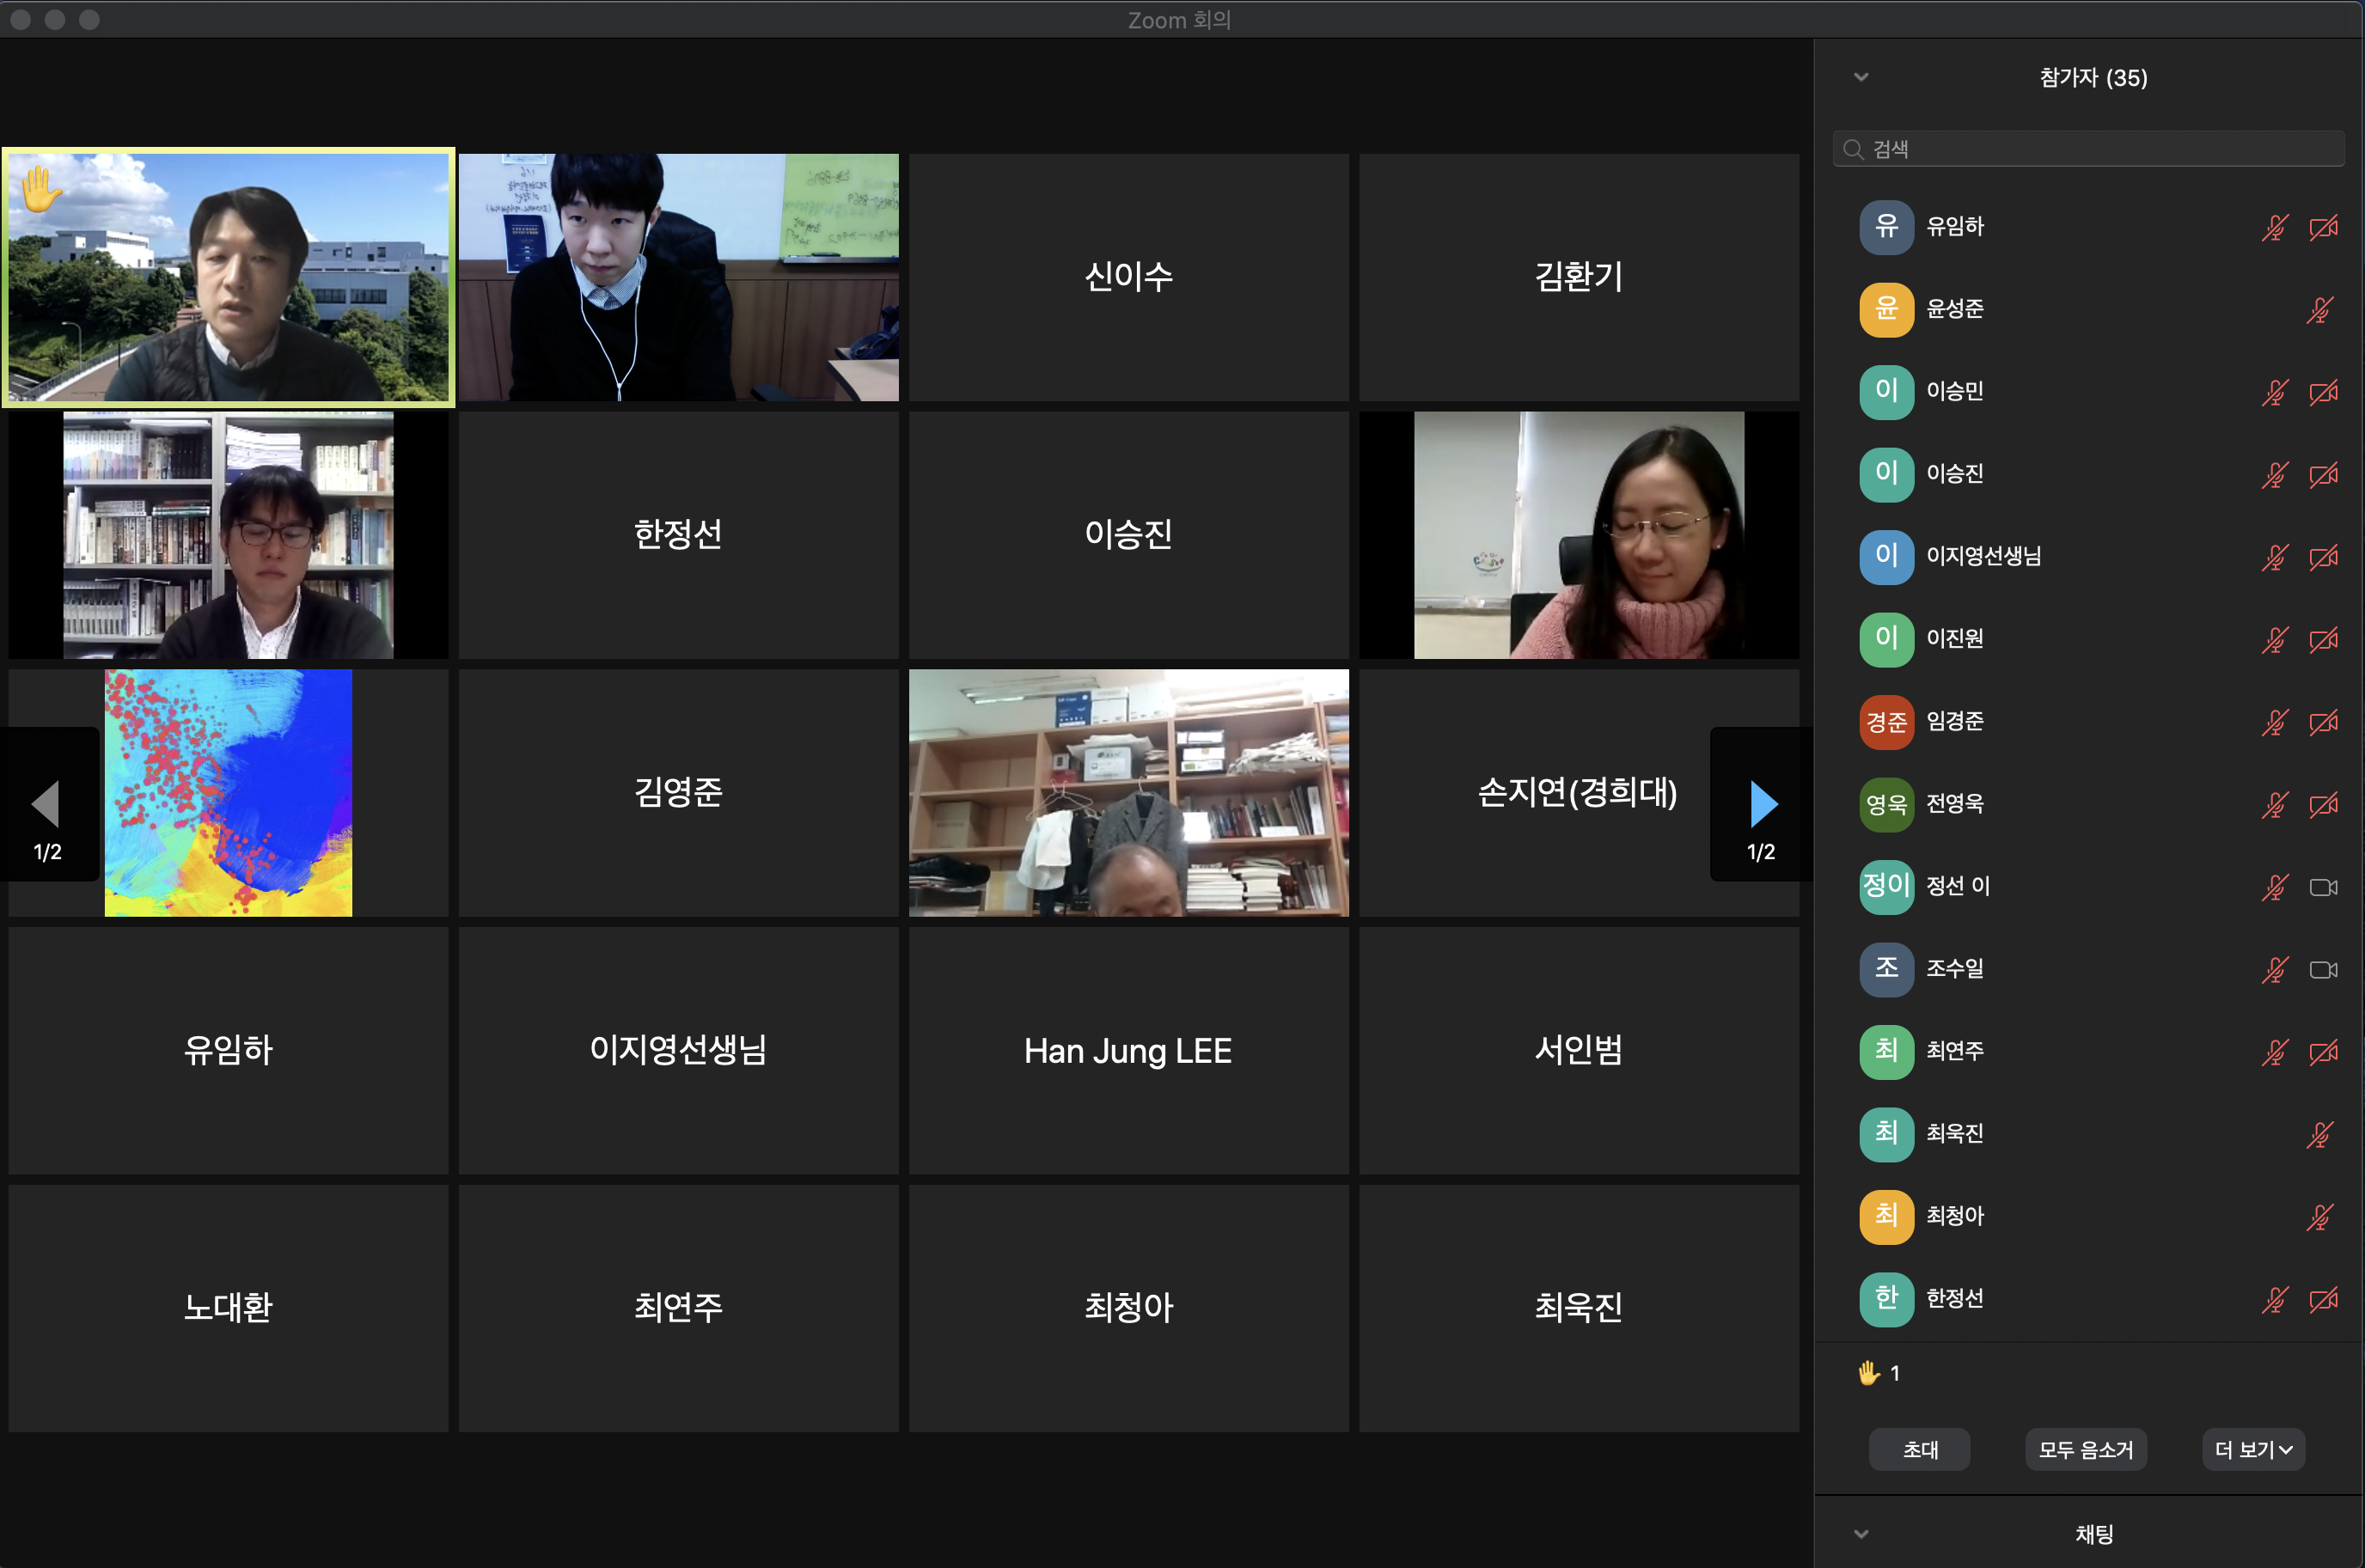Click 임경준 name in participants list

[x=1954, y=722]
